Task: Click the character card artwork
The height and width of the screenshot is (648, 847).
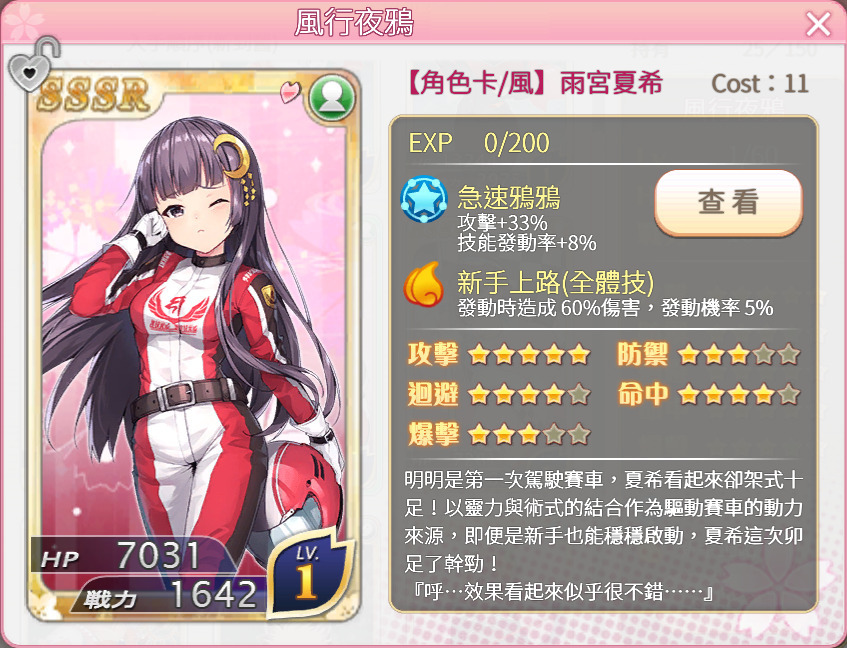Action: [193, 346]
